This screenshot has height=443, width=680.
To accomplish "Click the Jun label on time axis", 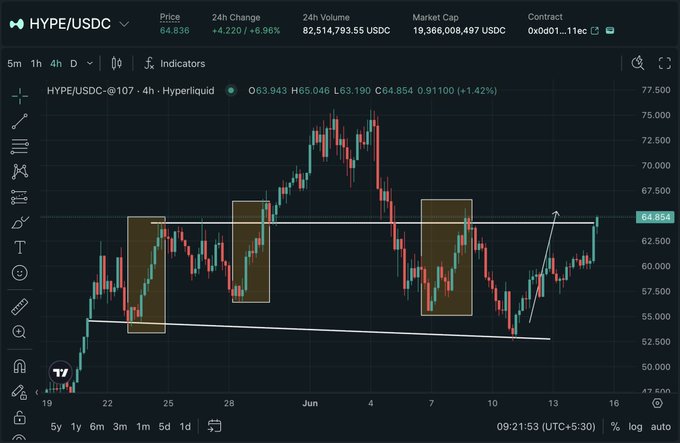I will coord(310,403).
